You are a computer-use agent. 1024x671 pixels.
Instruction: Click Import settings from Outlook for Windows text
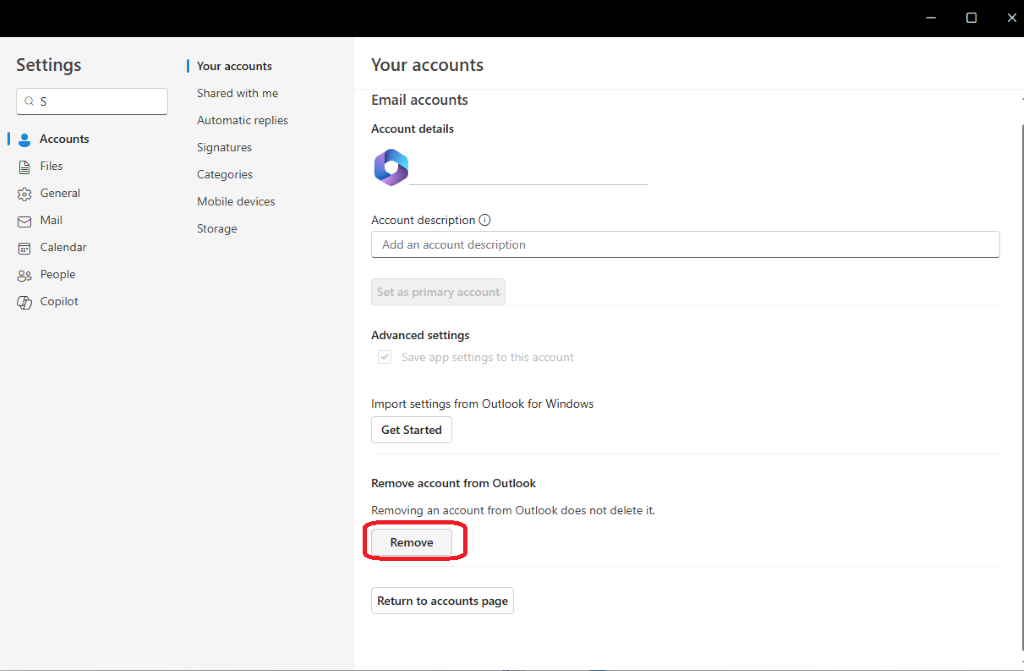click(x=482, y=404)
